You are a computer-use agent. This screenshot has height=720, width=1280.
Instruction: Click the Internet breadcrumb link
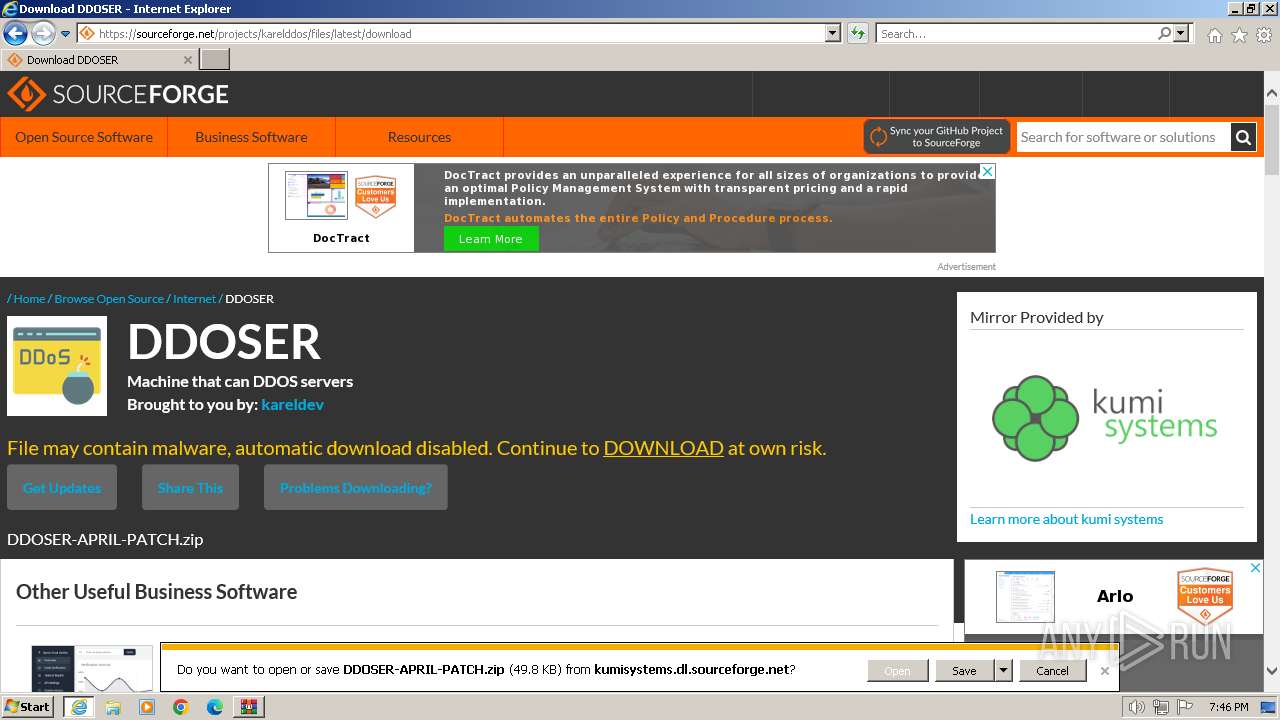click(x=194, y=298)
